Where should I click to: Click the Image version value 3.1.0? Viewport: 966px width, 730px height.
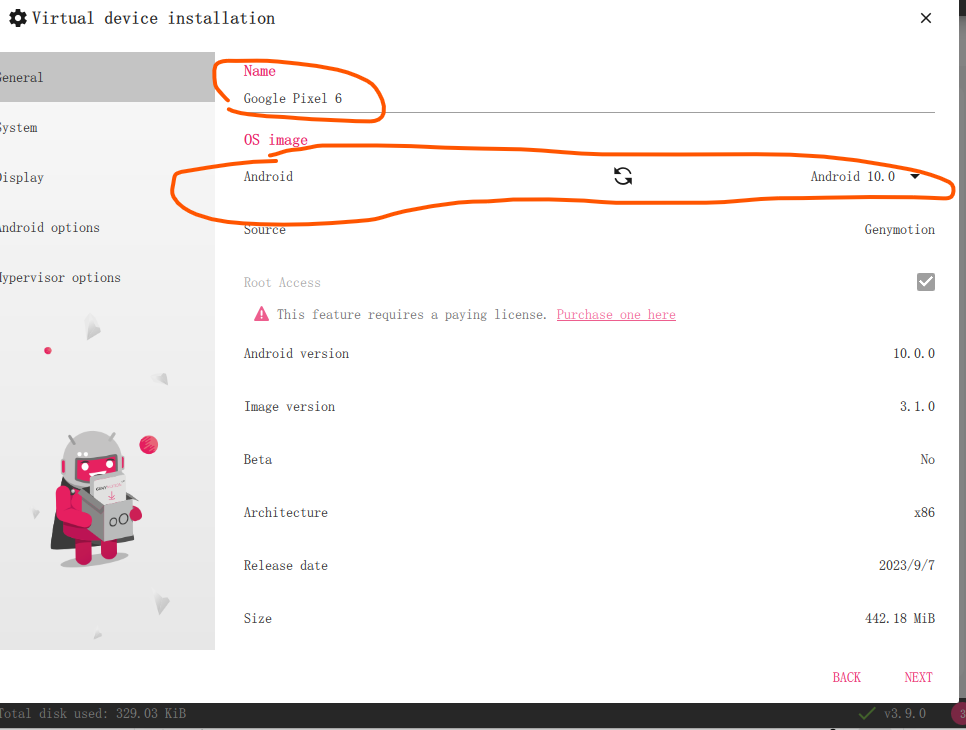[x=917, y=407]
